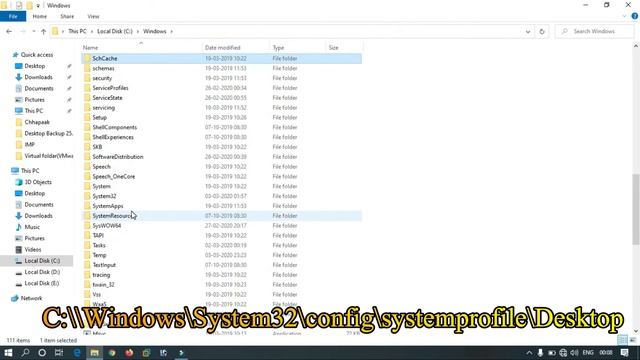Select the 'TextInput' folder name
Screen dimensions: 640x360
(104, 265)
